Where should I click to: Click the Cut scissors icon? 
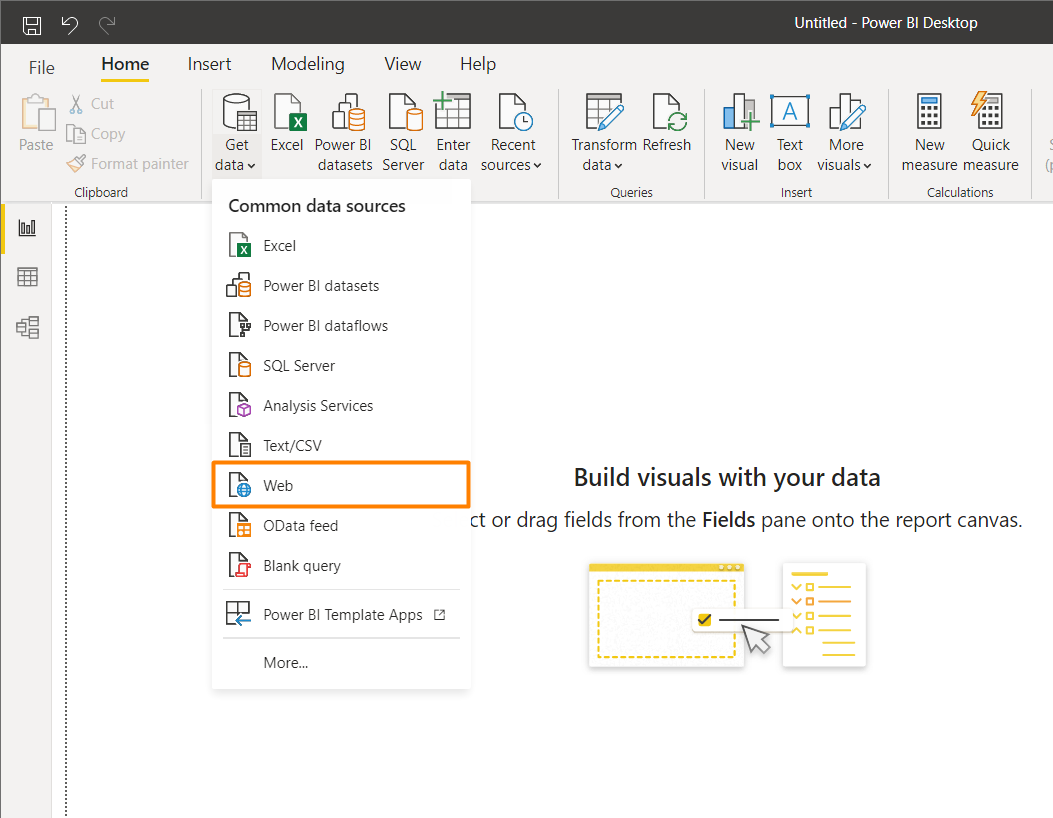pos(76,104)
